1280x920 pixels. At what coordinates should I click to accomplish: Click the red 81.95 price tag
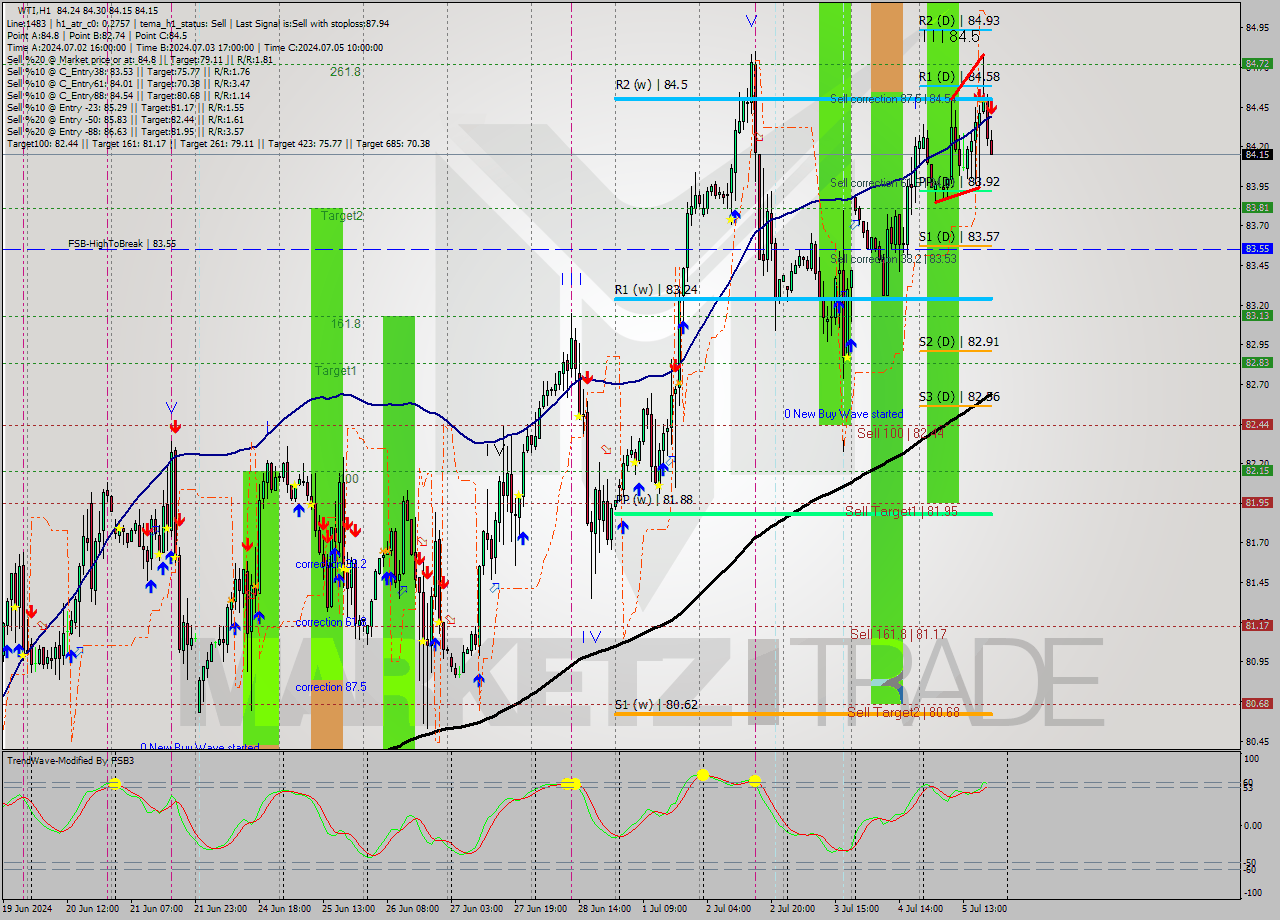click(1257, 502)
